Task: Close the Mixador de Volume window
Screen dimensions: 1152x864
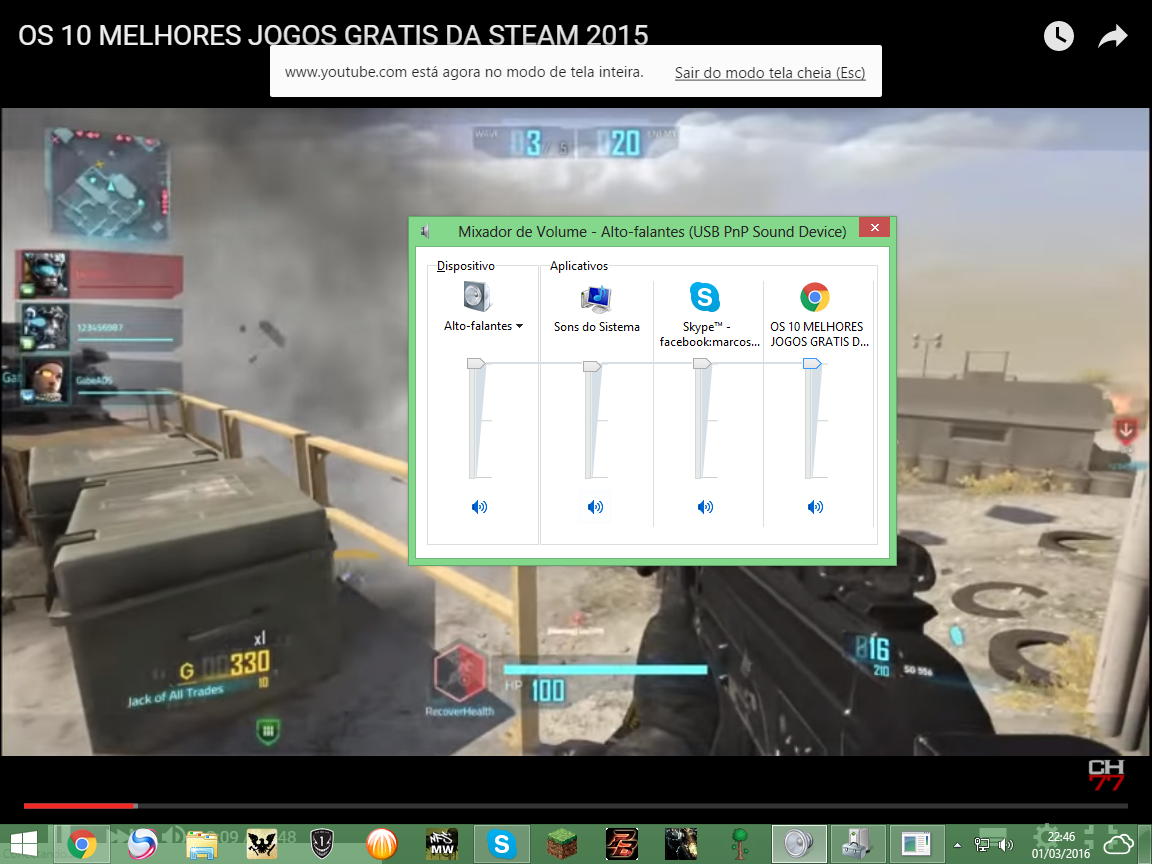Action: tap(874, 228)
